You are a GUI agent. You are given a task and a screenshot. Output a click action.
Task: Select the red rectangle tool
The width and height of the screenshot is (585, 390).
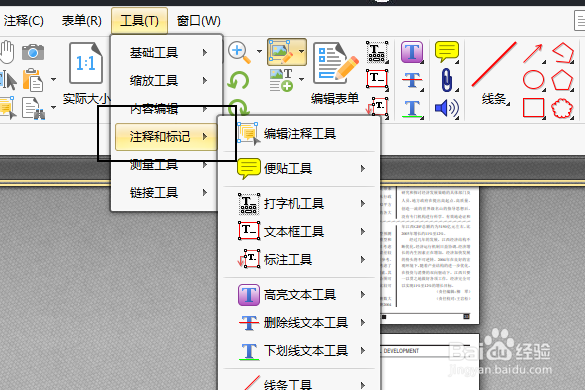534,108
